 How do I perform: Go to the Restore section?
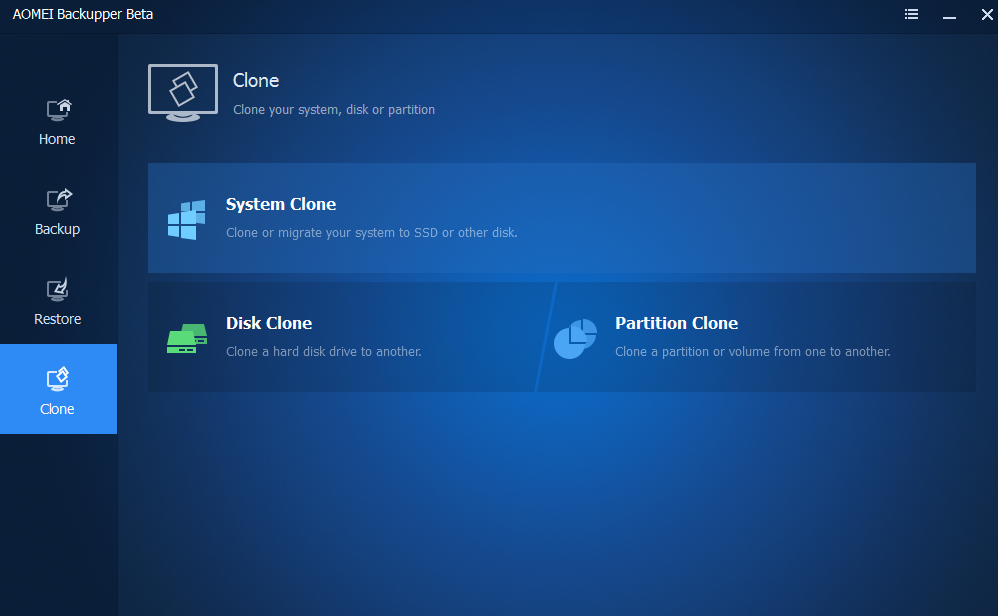click(57, 302)
